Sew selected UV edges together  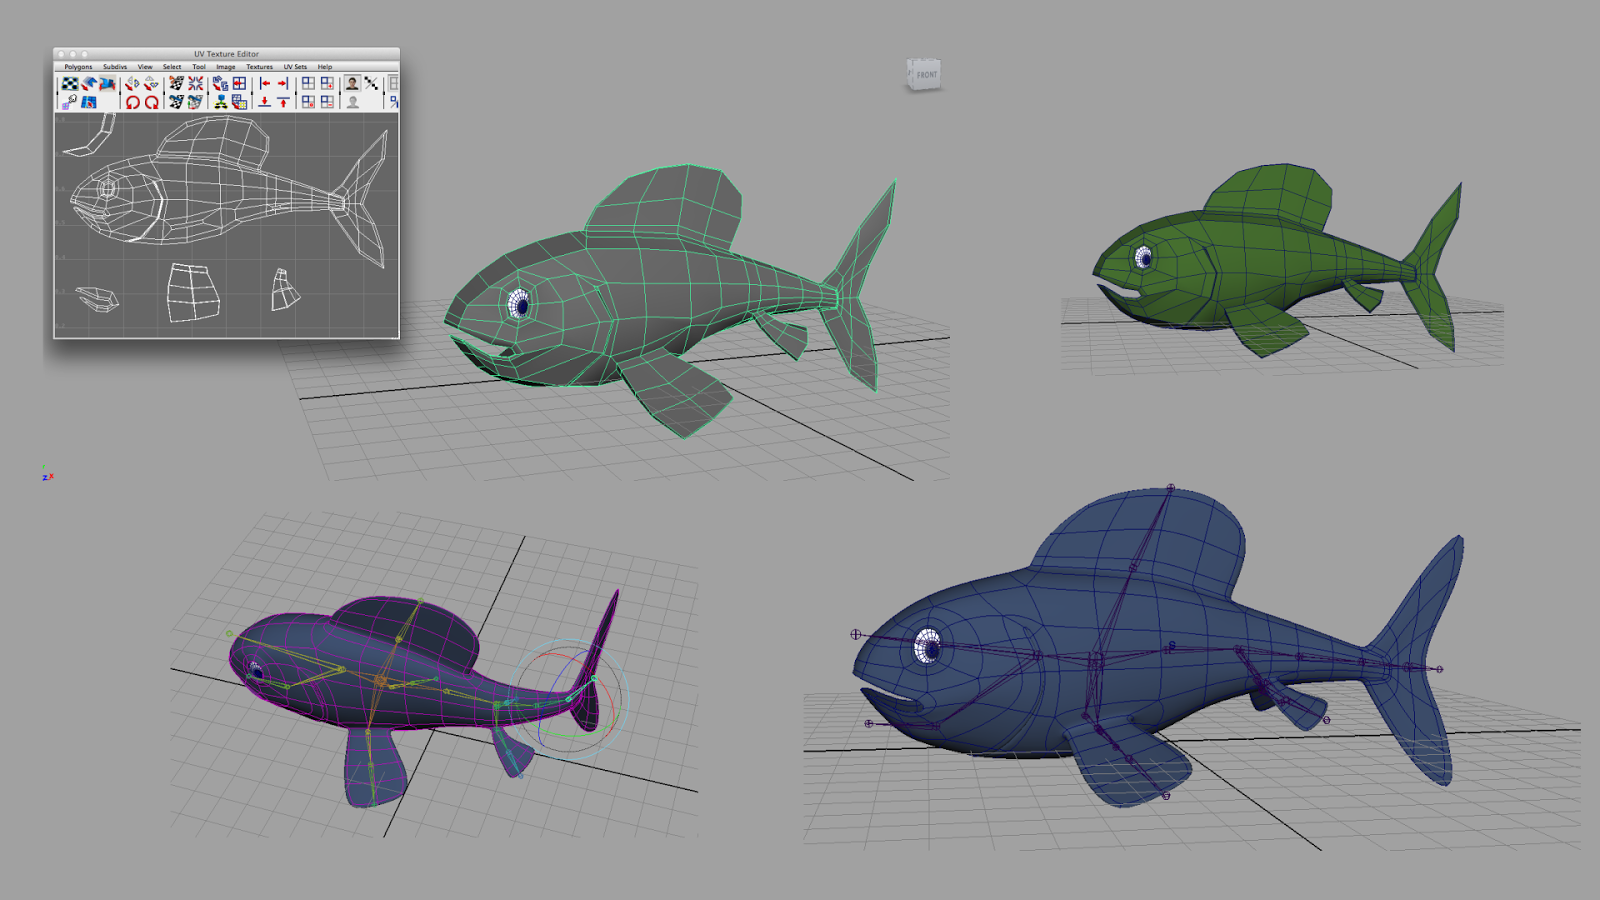[x=194, y=83]
